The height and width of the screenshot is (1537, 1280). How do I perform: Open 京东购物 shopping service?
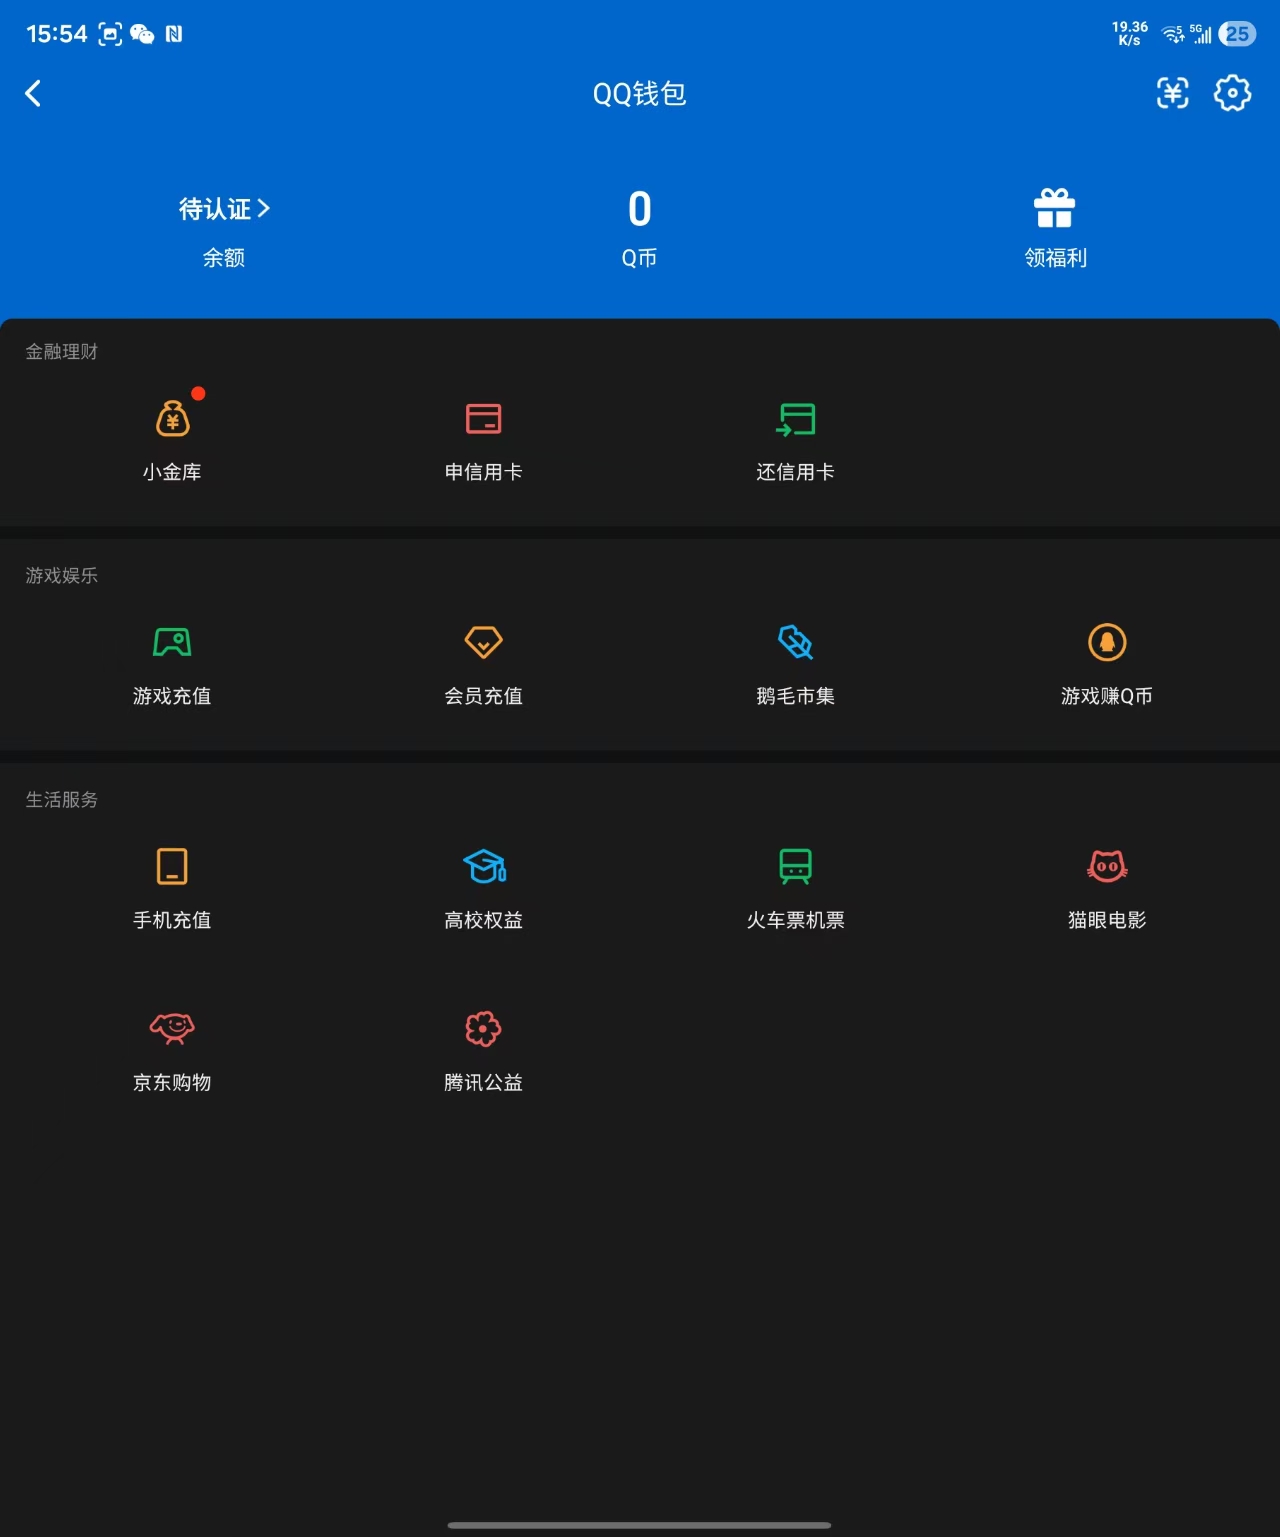click(172, 1046)
